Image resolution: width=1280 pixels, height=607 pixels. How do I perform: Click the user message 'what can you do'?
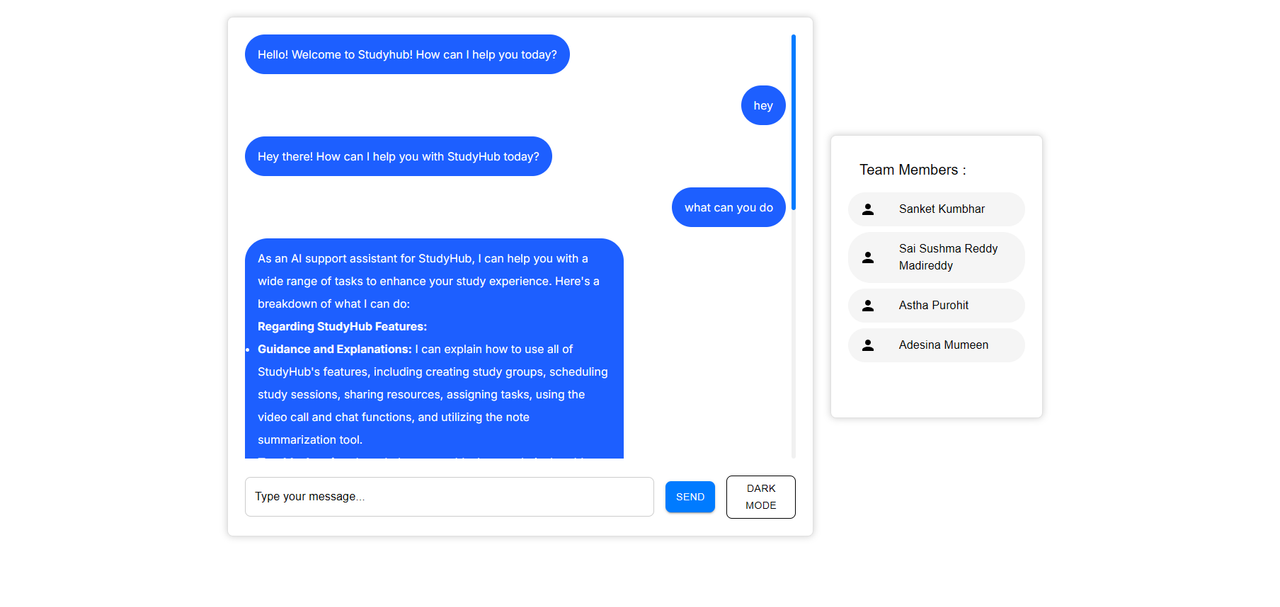coord(729,207)
